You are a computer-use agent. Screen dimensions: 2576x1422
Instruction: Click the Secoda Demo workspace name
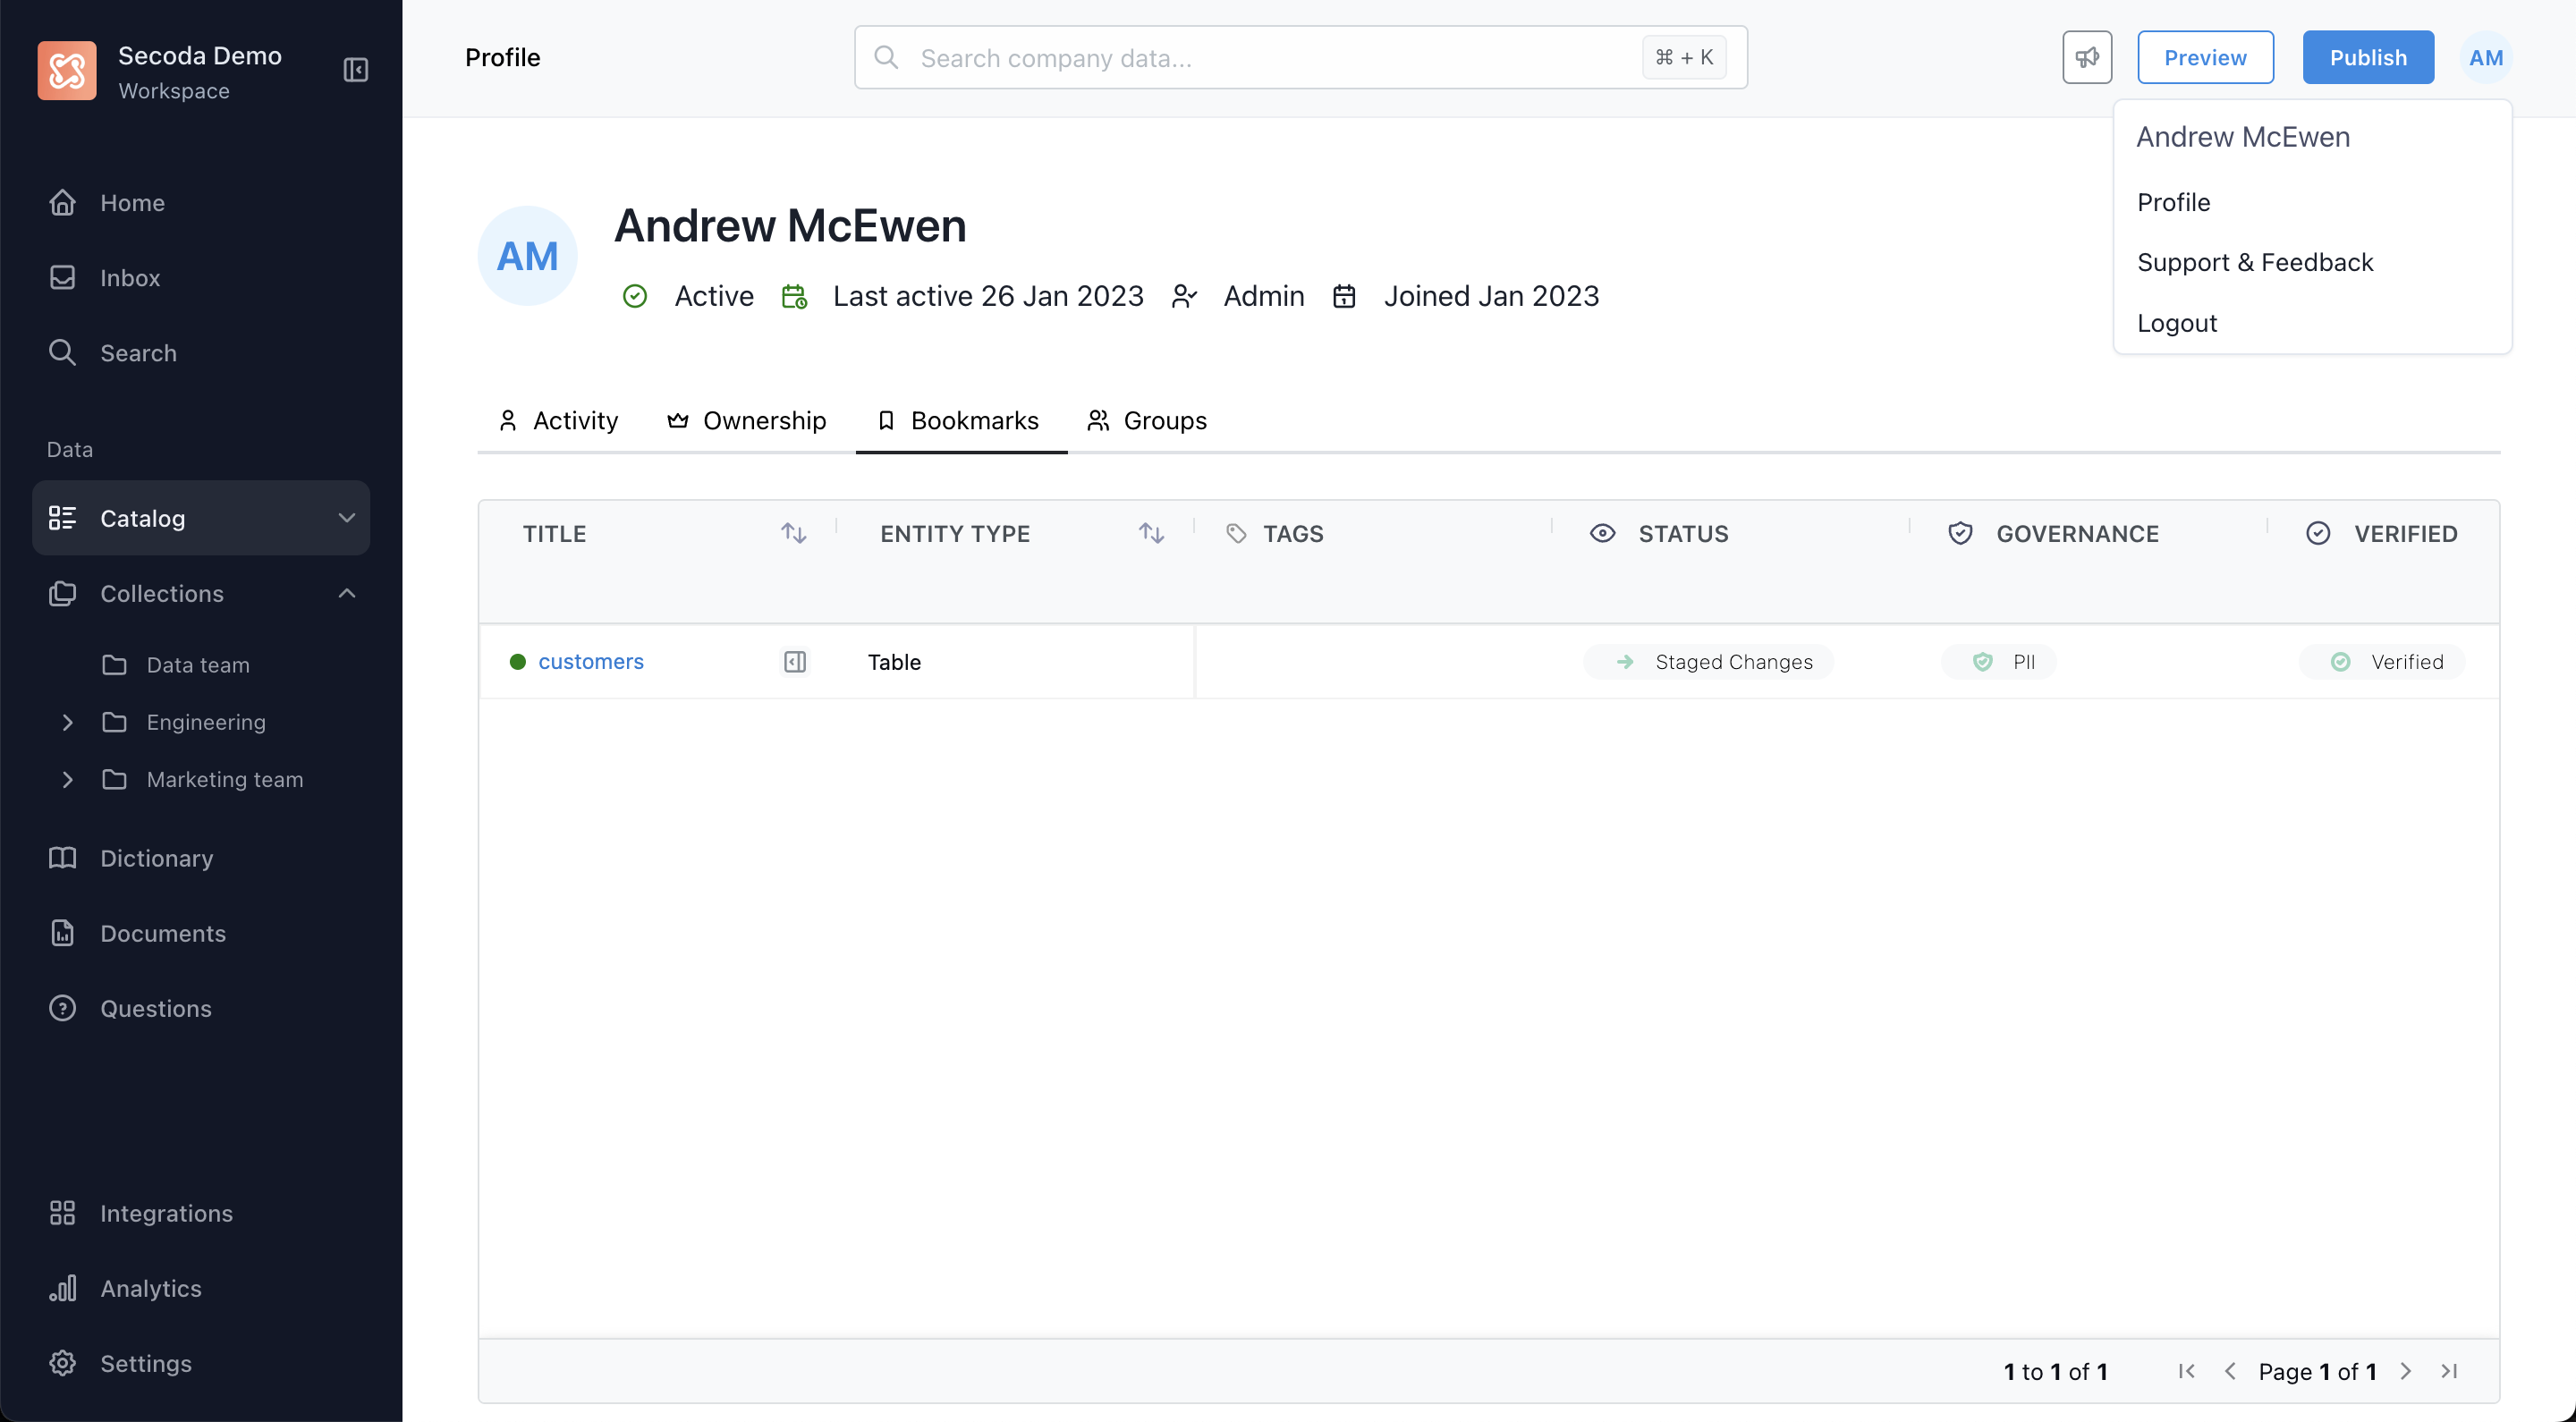(x=200, y=55)
